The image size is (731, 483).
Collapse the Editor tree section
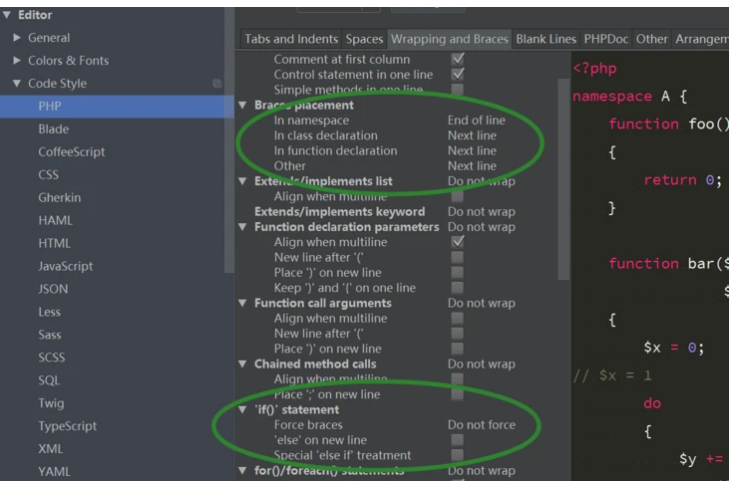7,15
